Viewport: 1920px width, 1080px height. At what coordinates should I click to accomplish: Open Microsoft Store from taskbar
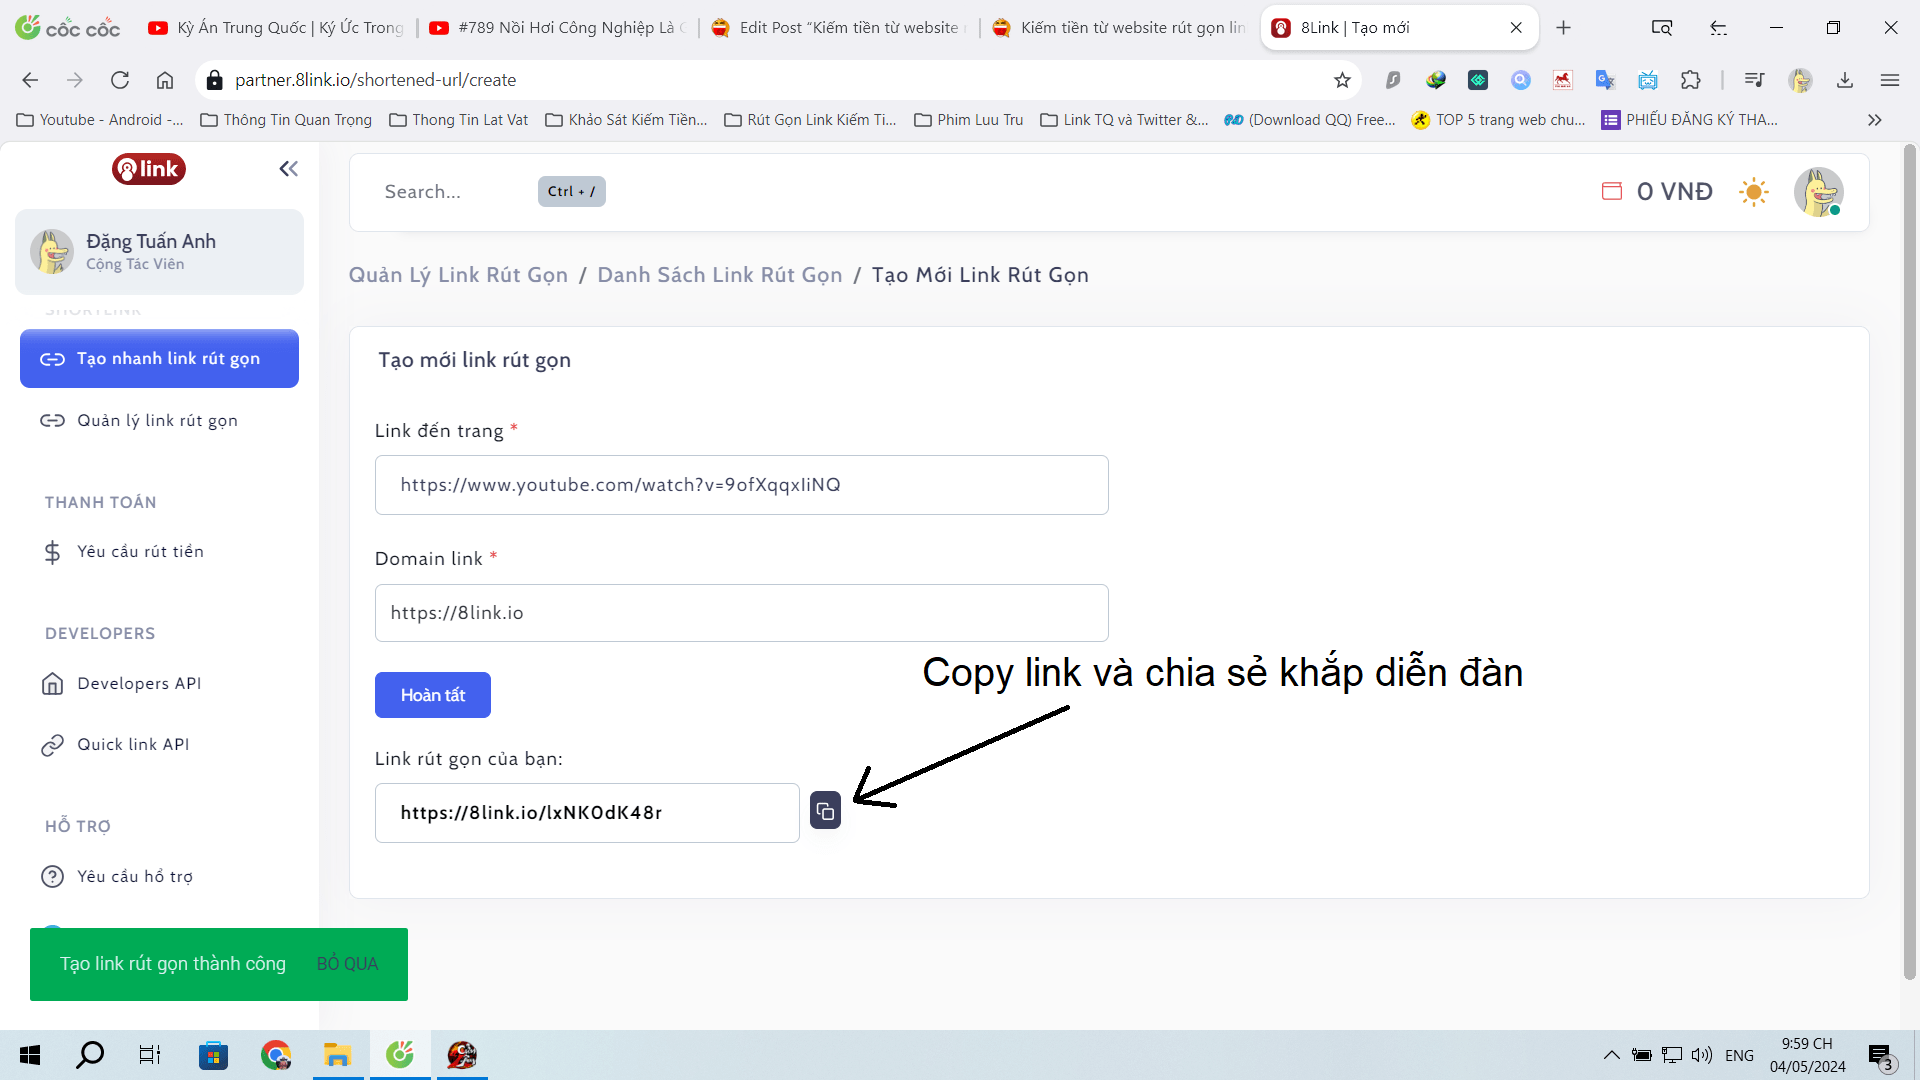point(213,1055)
